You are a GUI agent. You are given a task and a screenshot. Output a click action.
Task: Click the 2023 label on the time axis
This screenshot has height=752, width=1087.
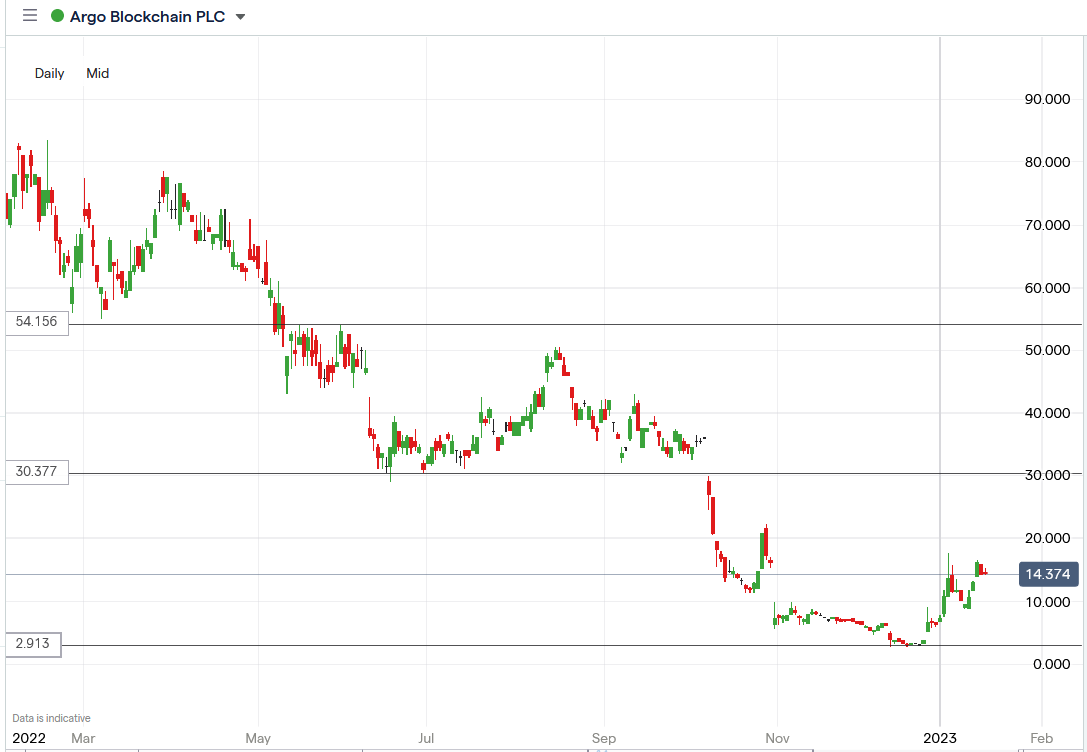click(x=940, y=738)
